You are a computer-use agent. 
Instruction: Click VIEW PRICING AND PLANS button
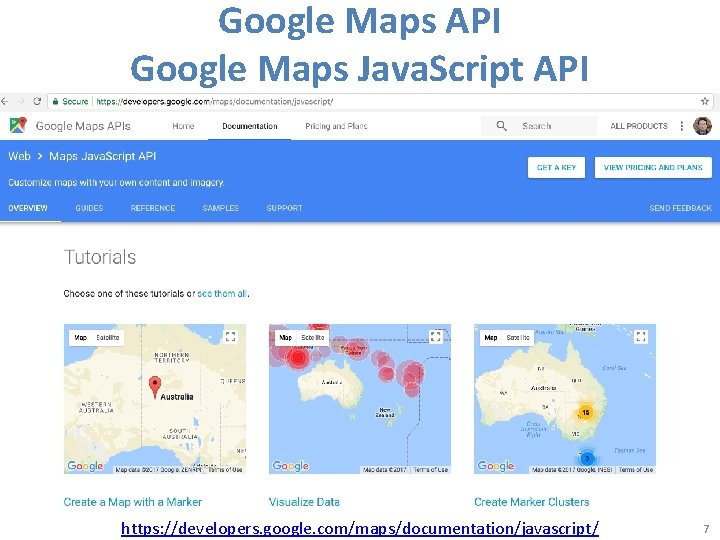click(x=653, y=168)
